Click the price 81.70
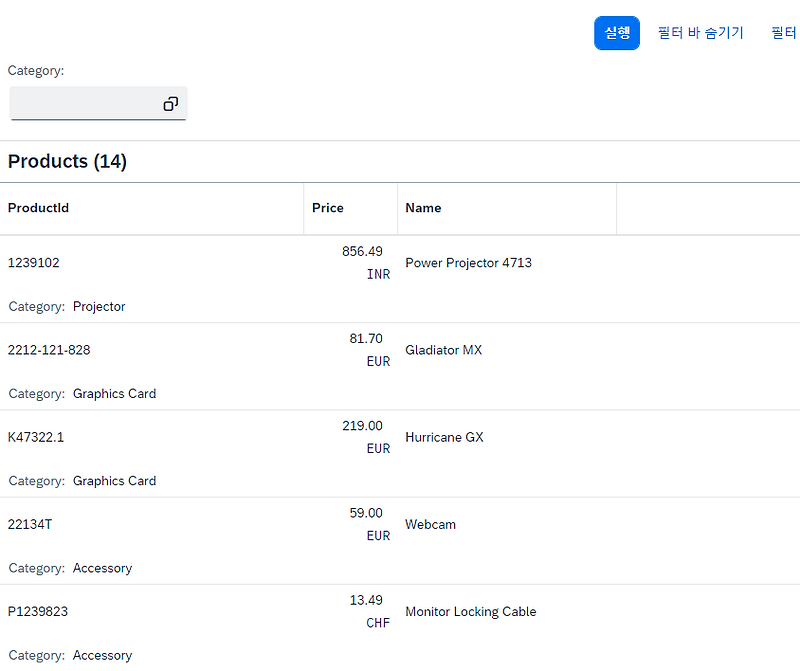800x671 pixels. 366,339
